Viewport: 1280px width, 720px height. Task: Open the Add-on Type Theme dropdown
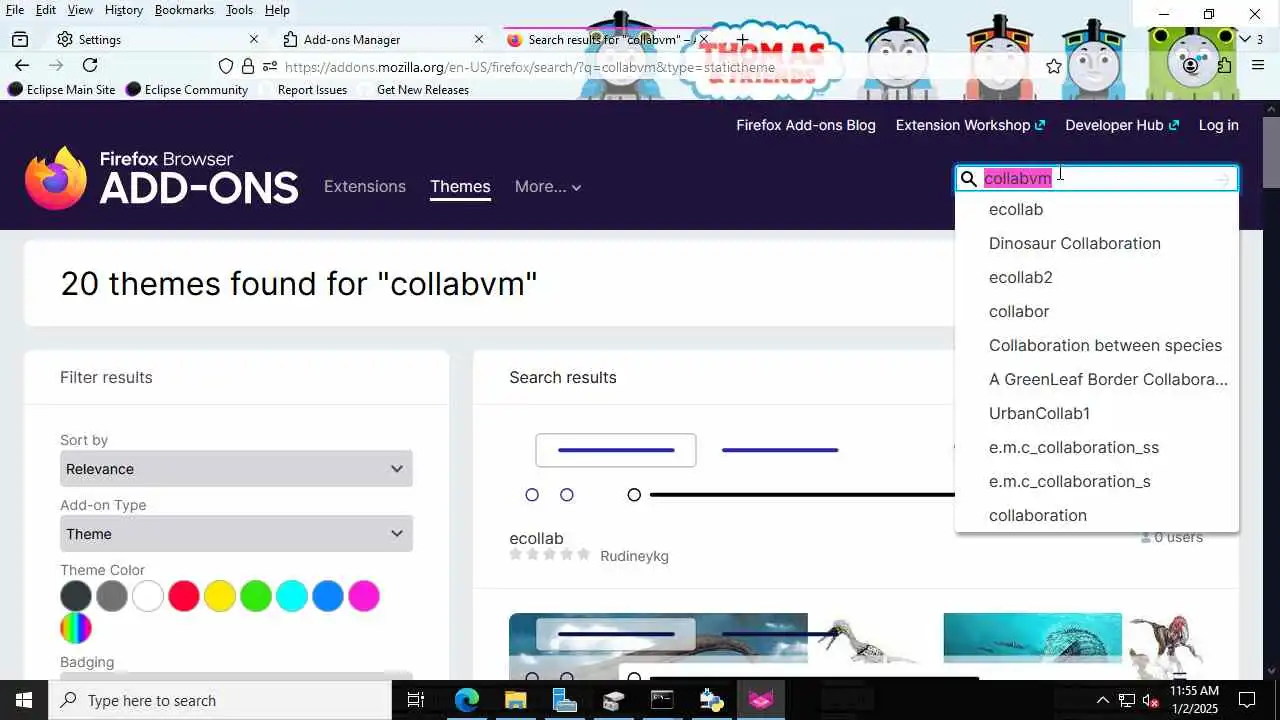[x=236, y=534]
